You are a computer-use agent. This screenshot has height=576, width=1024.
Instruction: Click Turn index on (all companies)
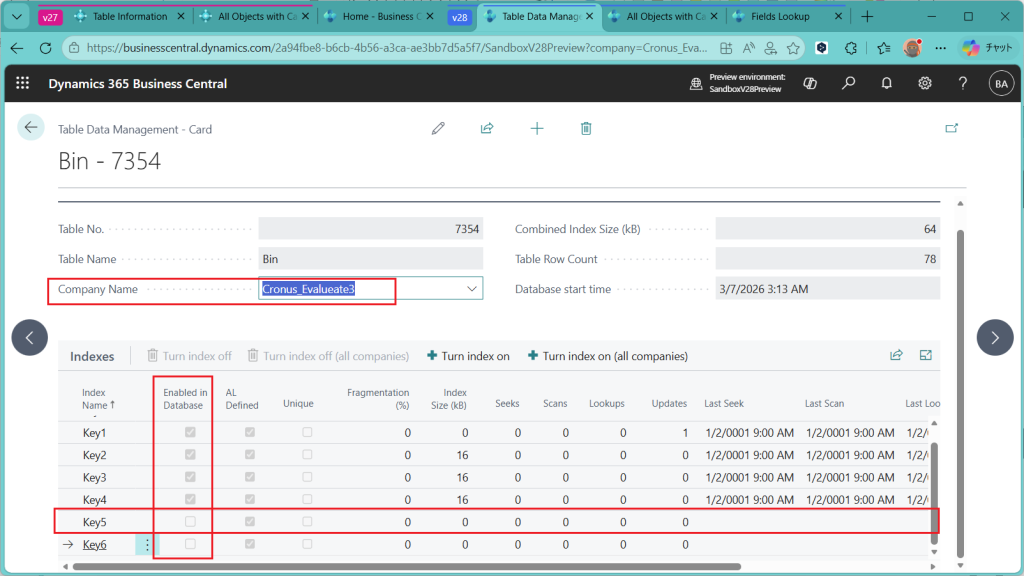click(608, 356)
